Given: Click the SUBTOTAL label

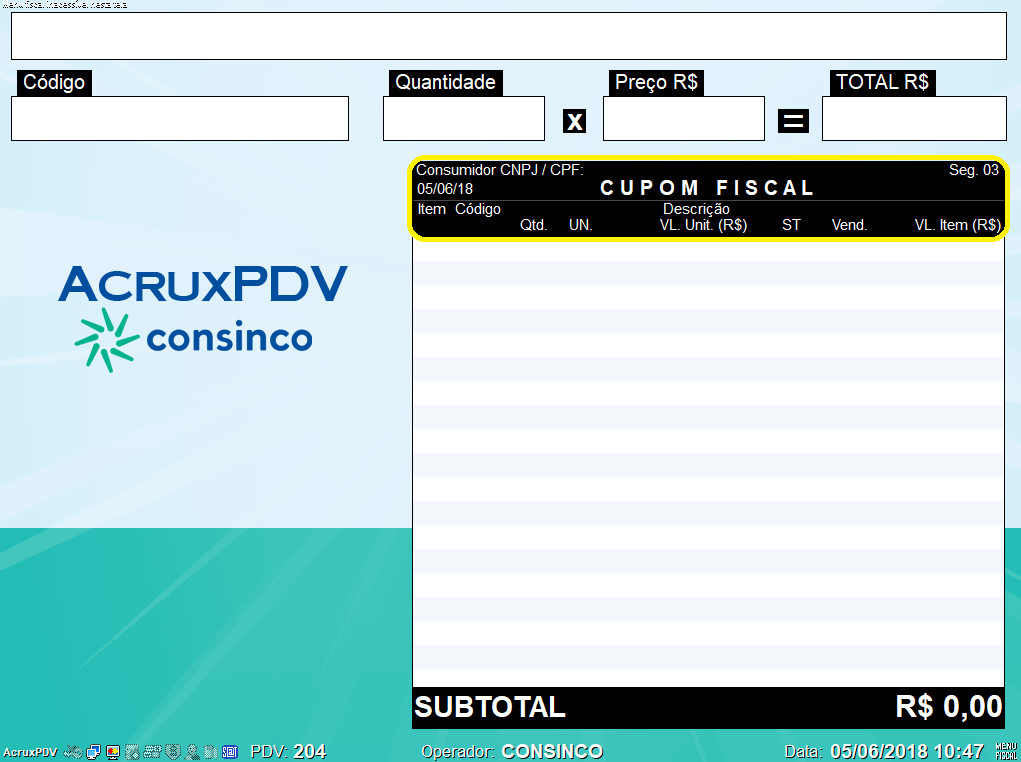Looking at the screenshot, I should [490, 707].
